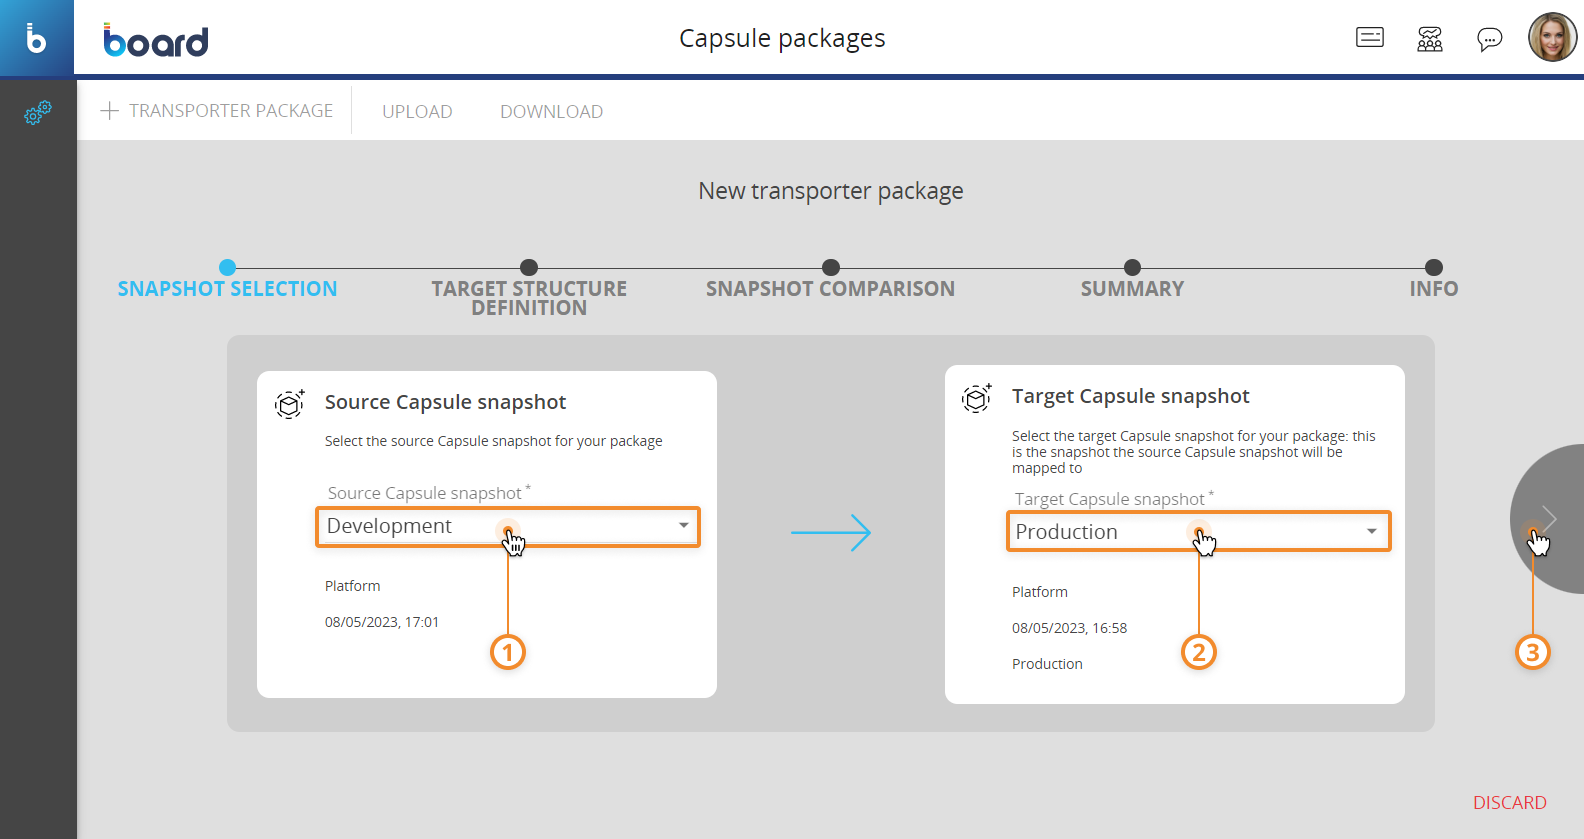Open system administration gears icon in sidebar
Screen dimensions: 1584x839
37,112
